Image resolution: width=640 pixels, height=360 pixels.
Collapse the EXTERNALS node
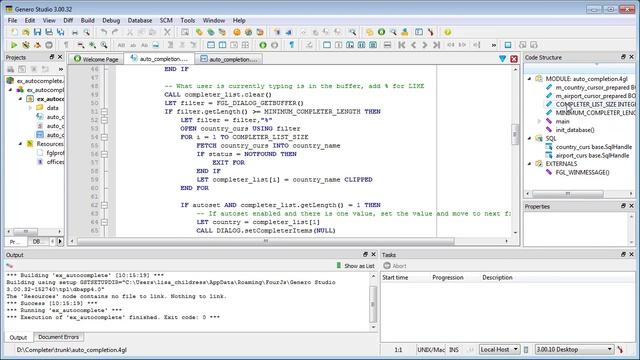[x=530, y=164]
